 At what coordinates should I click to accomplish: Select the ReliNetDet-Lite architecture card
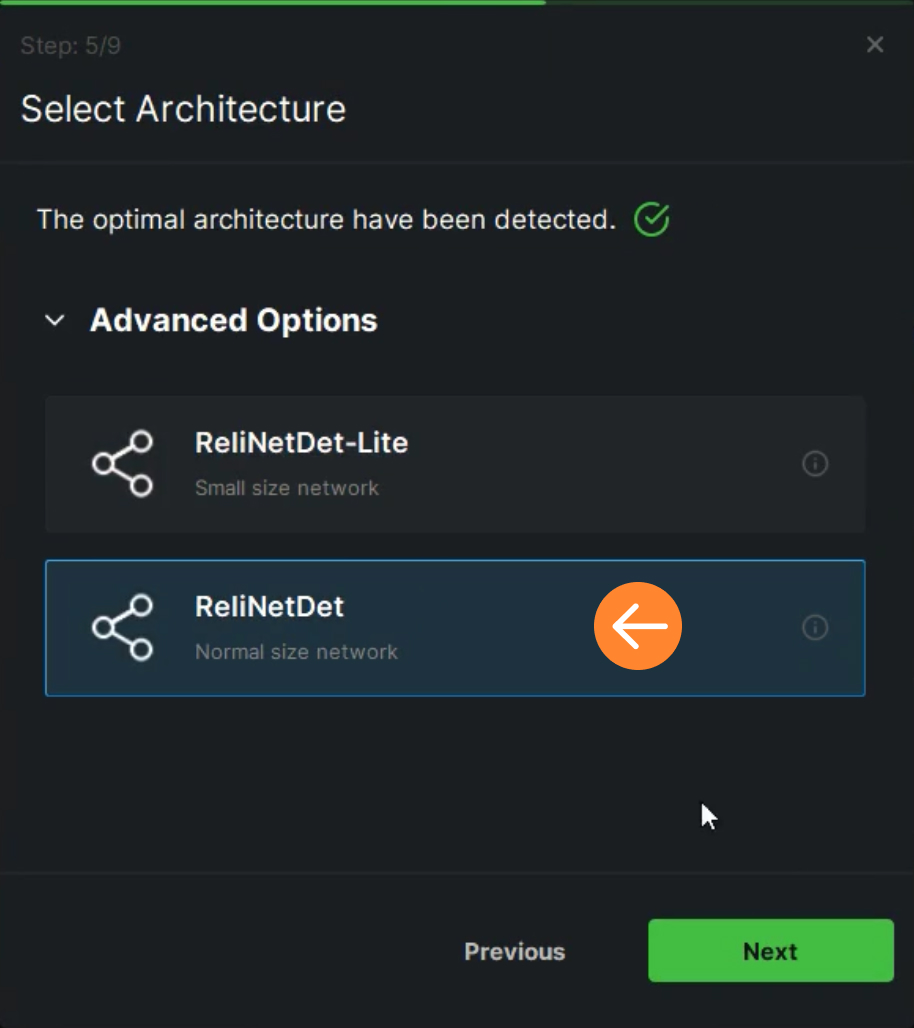coord(455,464)
